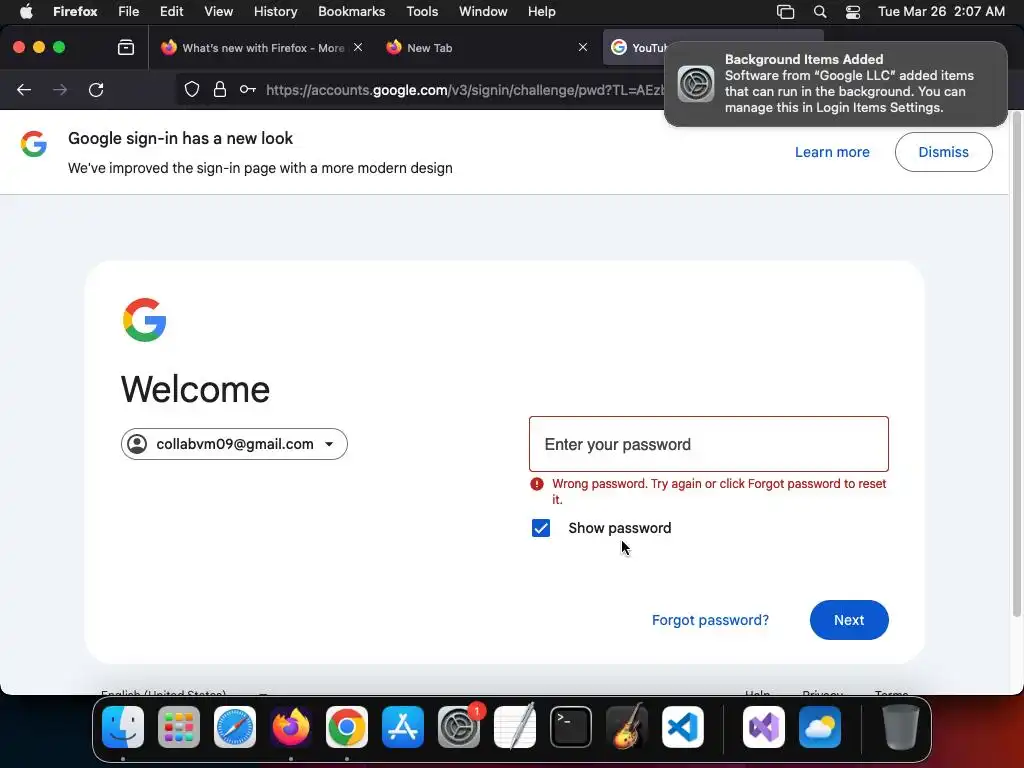This screenshot has height=768, width=1024.
Task: Click the Forgot password? link
Action: click(710, 620)
